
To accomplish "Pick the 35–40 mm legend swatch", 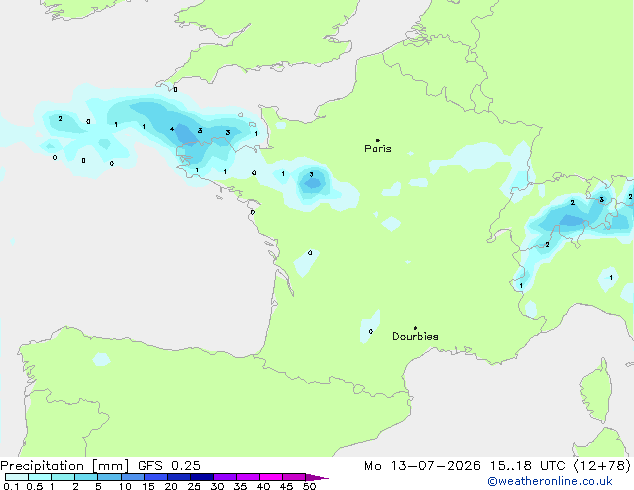I will 247,477.
